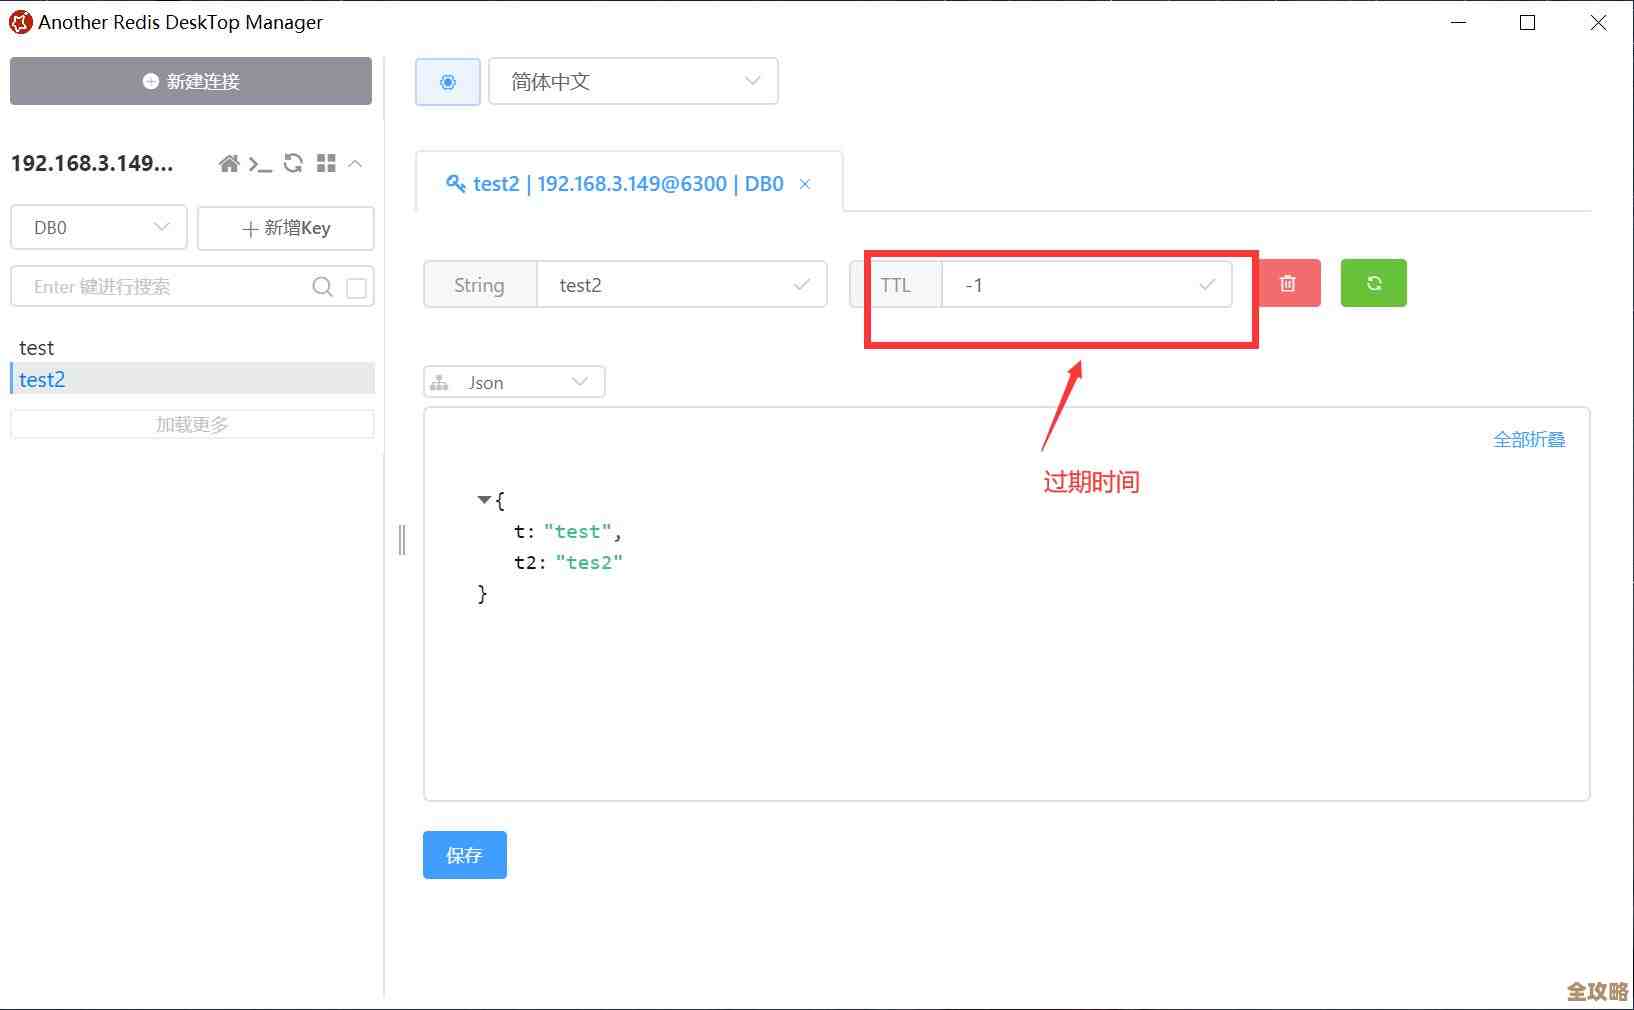Open settings icon left of language selector
The width and height of the screenshot is (1634, 1010).
[447, 81]
